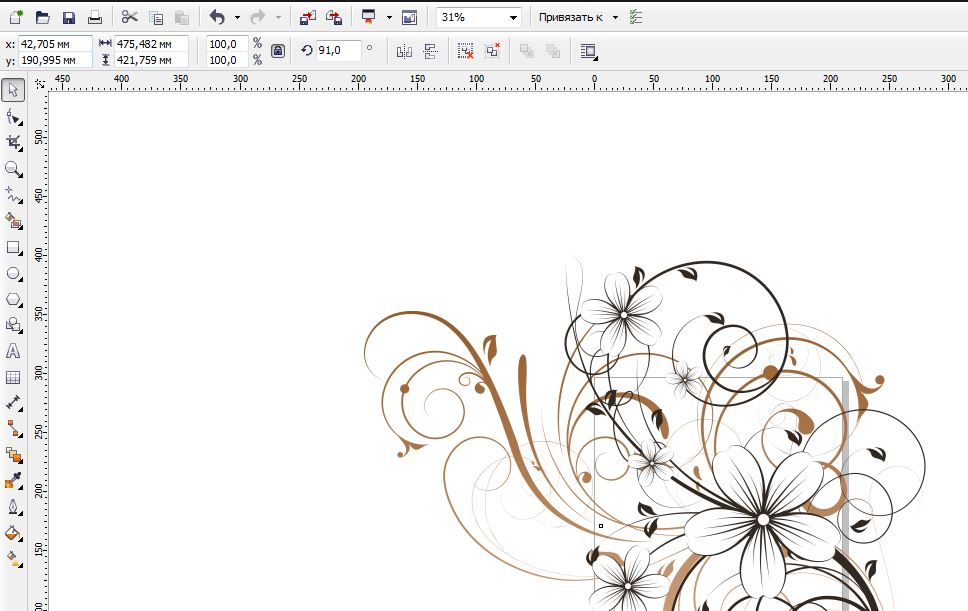Select the Outline Pen tool
The image size is (968, 611).
13,507
